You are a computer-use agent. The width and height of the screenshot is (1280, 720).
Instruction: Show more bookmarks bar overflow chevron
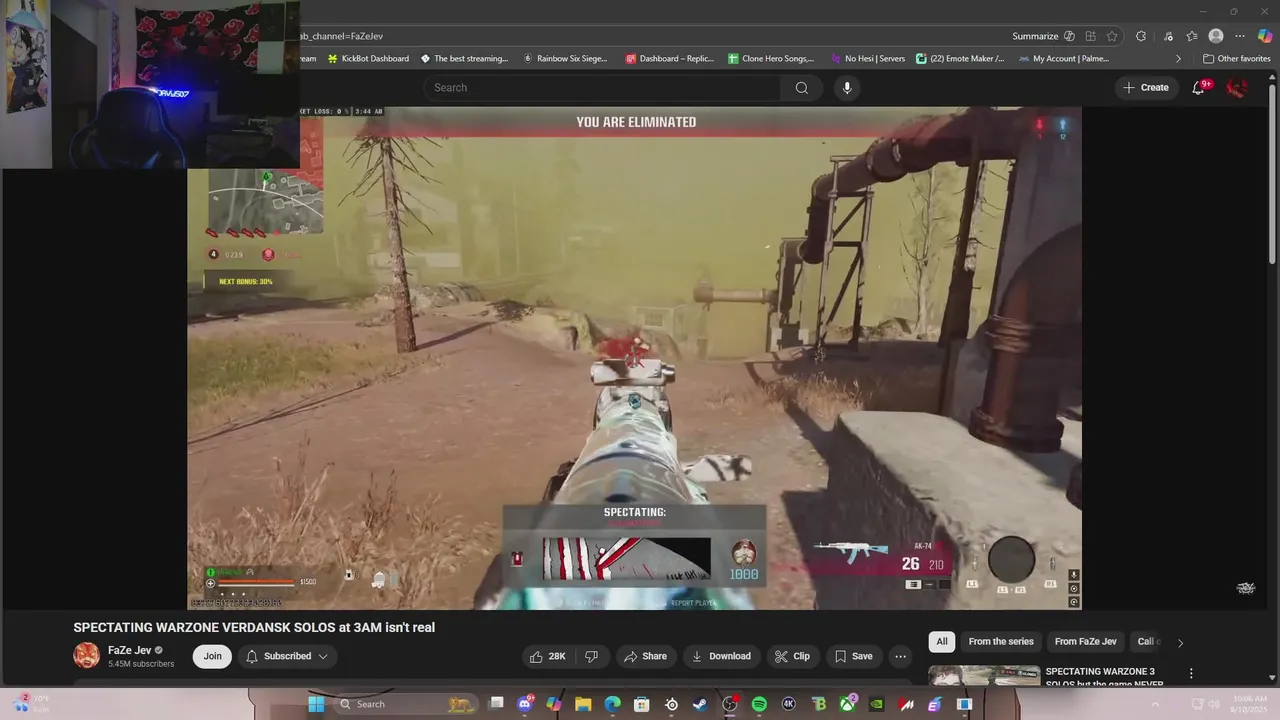pos(1178,59)
